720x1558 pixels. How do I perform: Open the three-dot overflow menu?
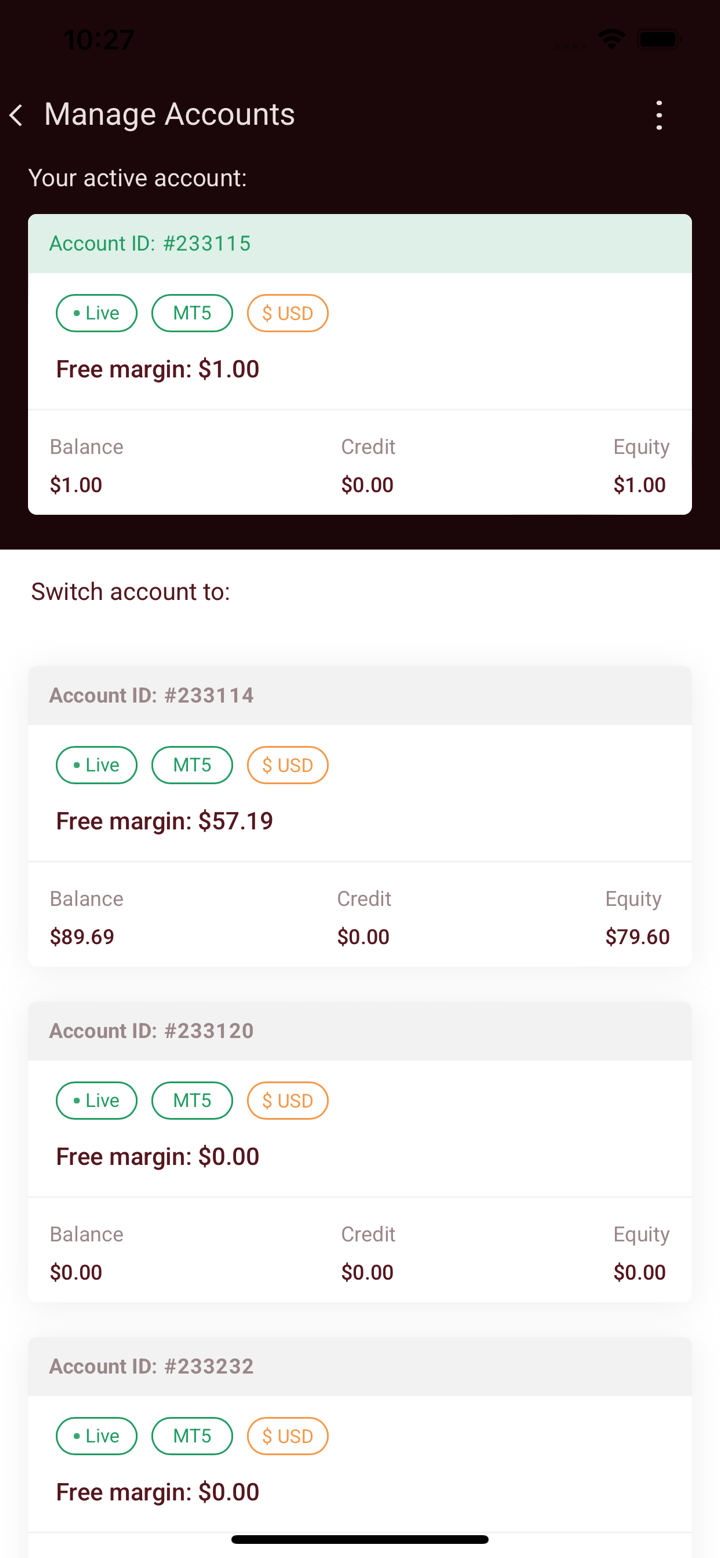pyautogui.click(x=658, y=115)
